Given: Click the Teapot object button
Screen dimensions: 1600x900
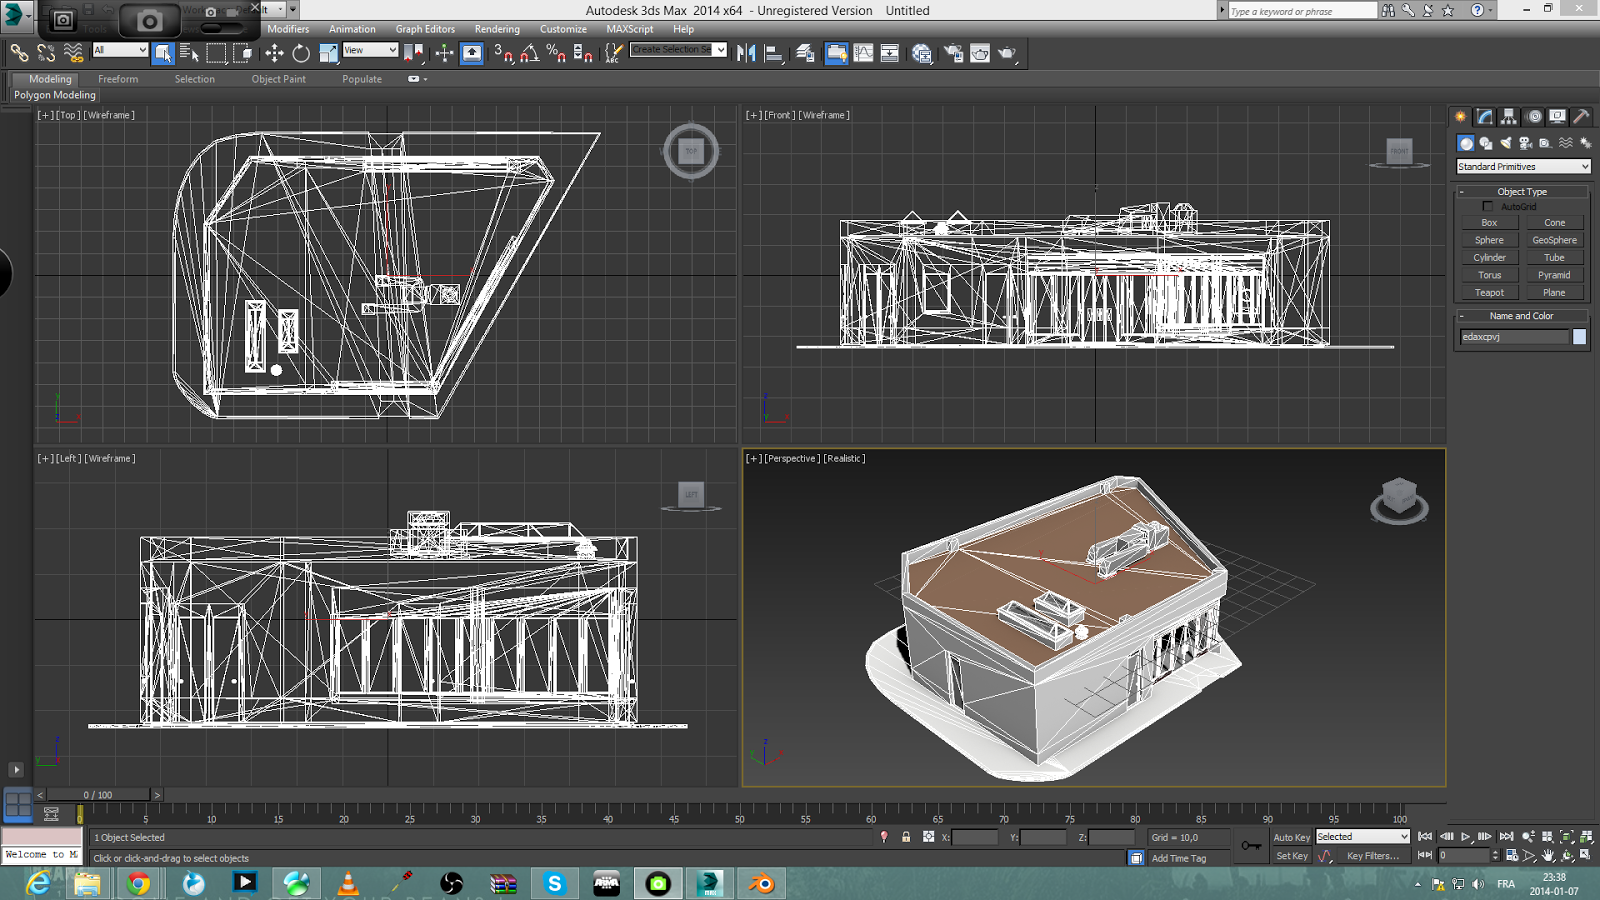Looking at the screenshot, I should [1489, 293].
